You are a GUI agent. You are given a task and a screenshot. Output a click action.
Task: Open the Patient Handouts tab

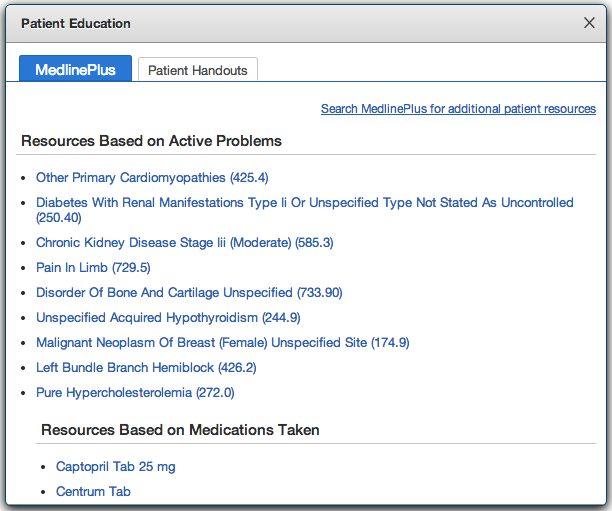[x=197, y=70]
